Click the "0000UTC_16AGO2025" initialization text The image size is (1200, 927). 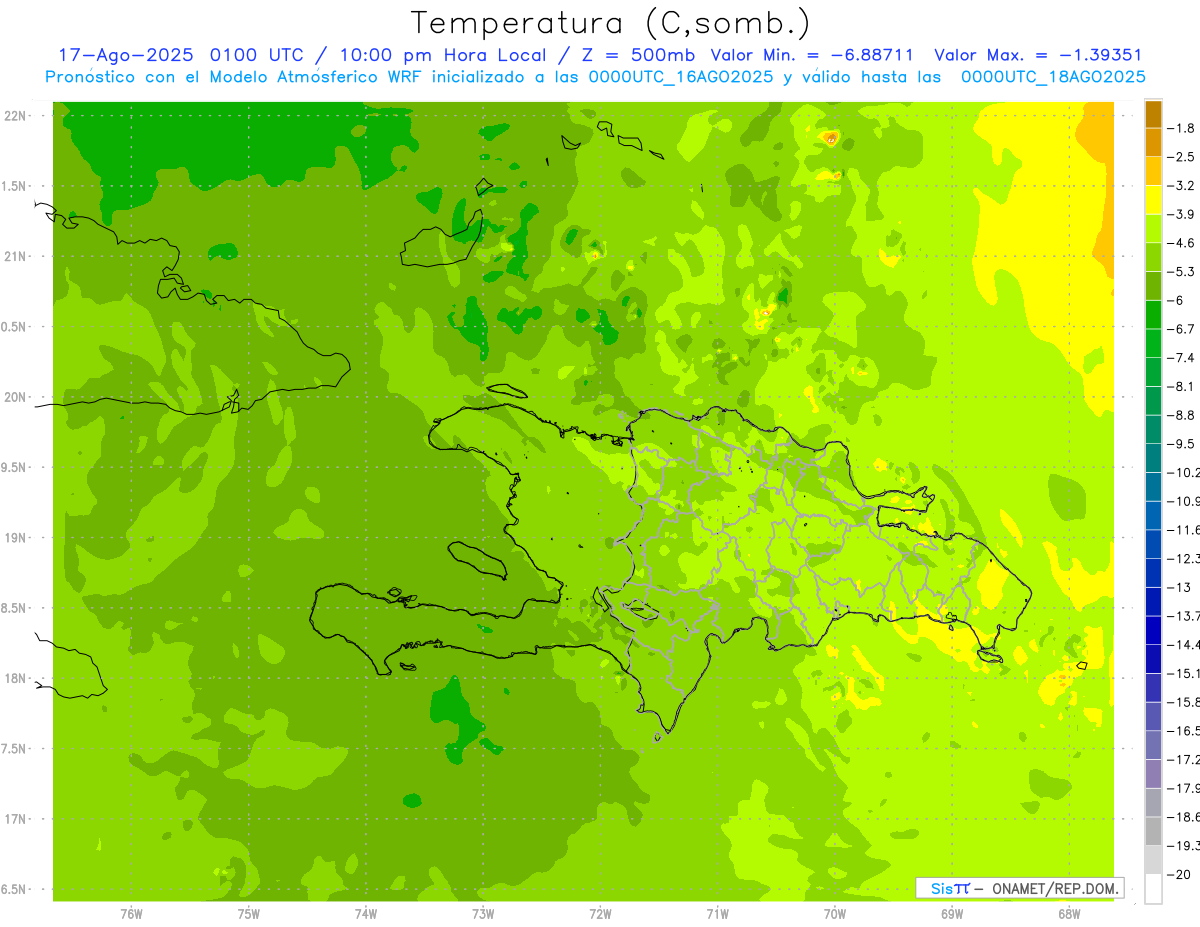(x=680, y=77)
